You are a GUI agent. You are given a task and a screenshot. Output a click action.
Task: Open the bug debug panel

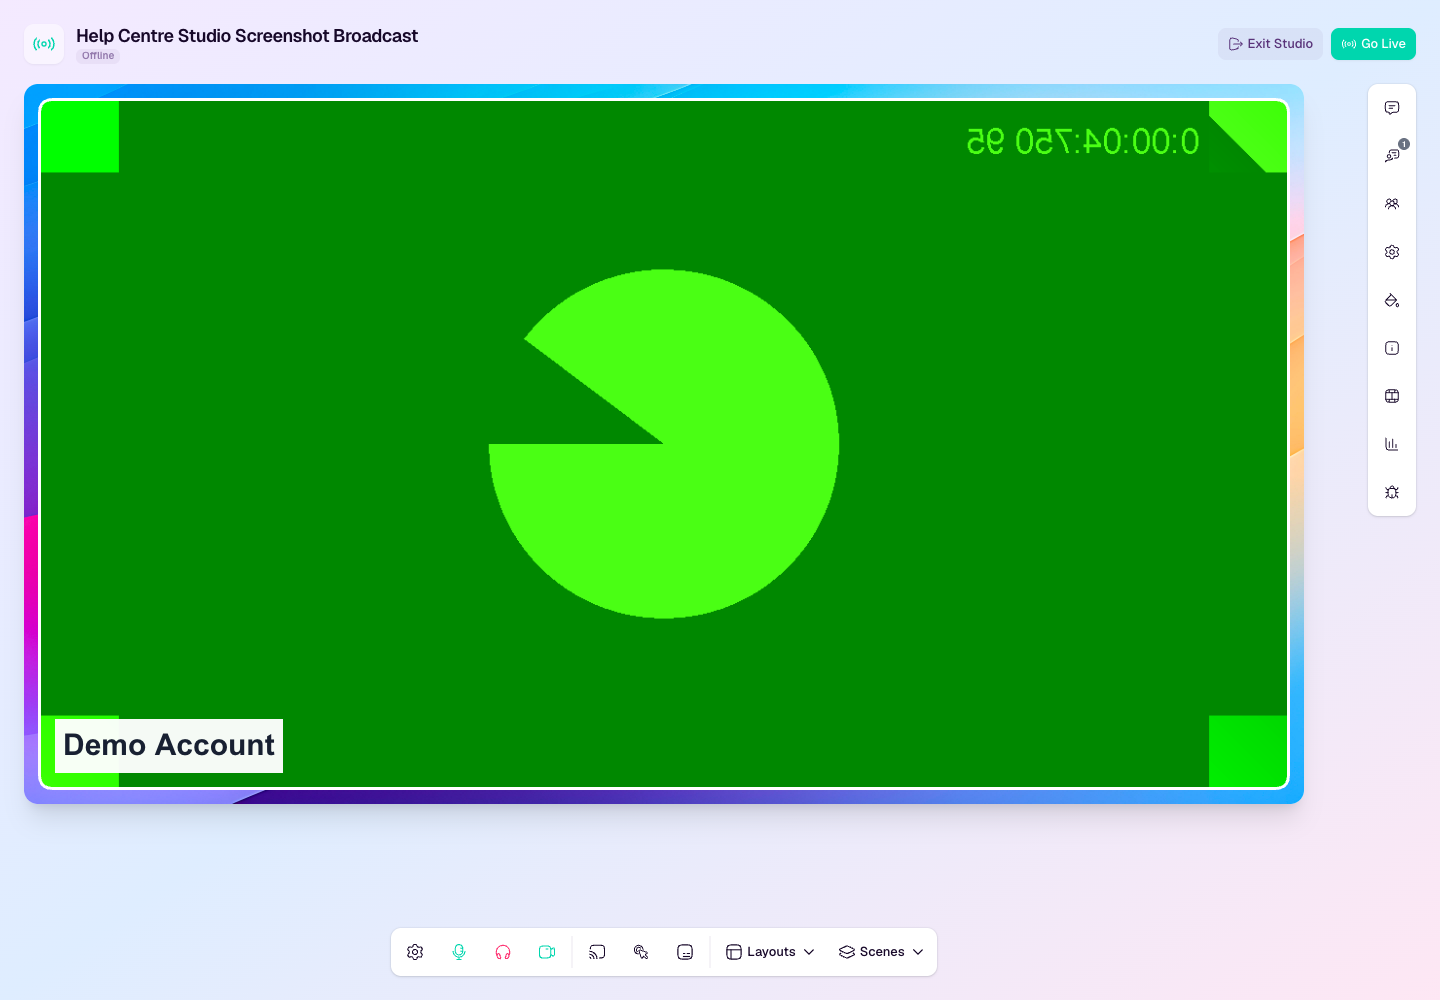pyautogui.click(x=1392, y=492)
